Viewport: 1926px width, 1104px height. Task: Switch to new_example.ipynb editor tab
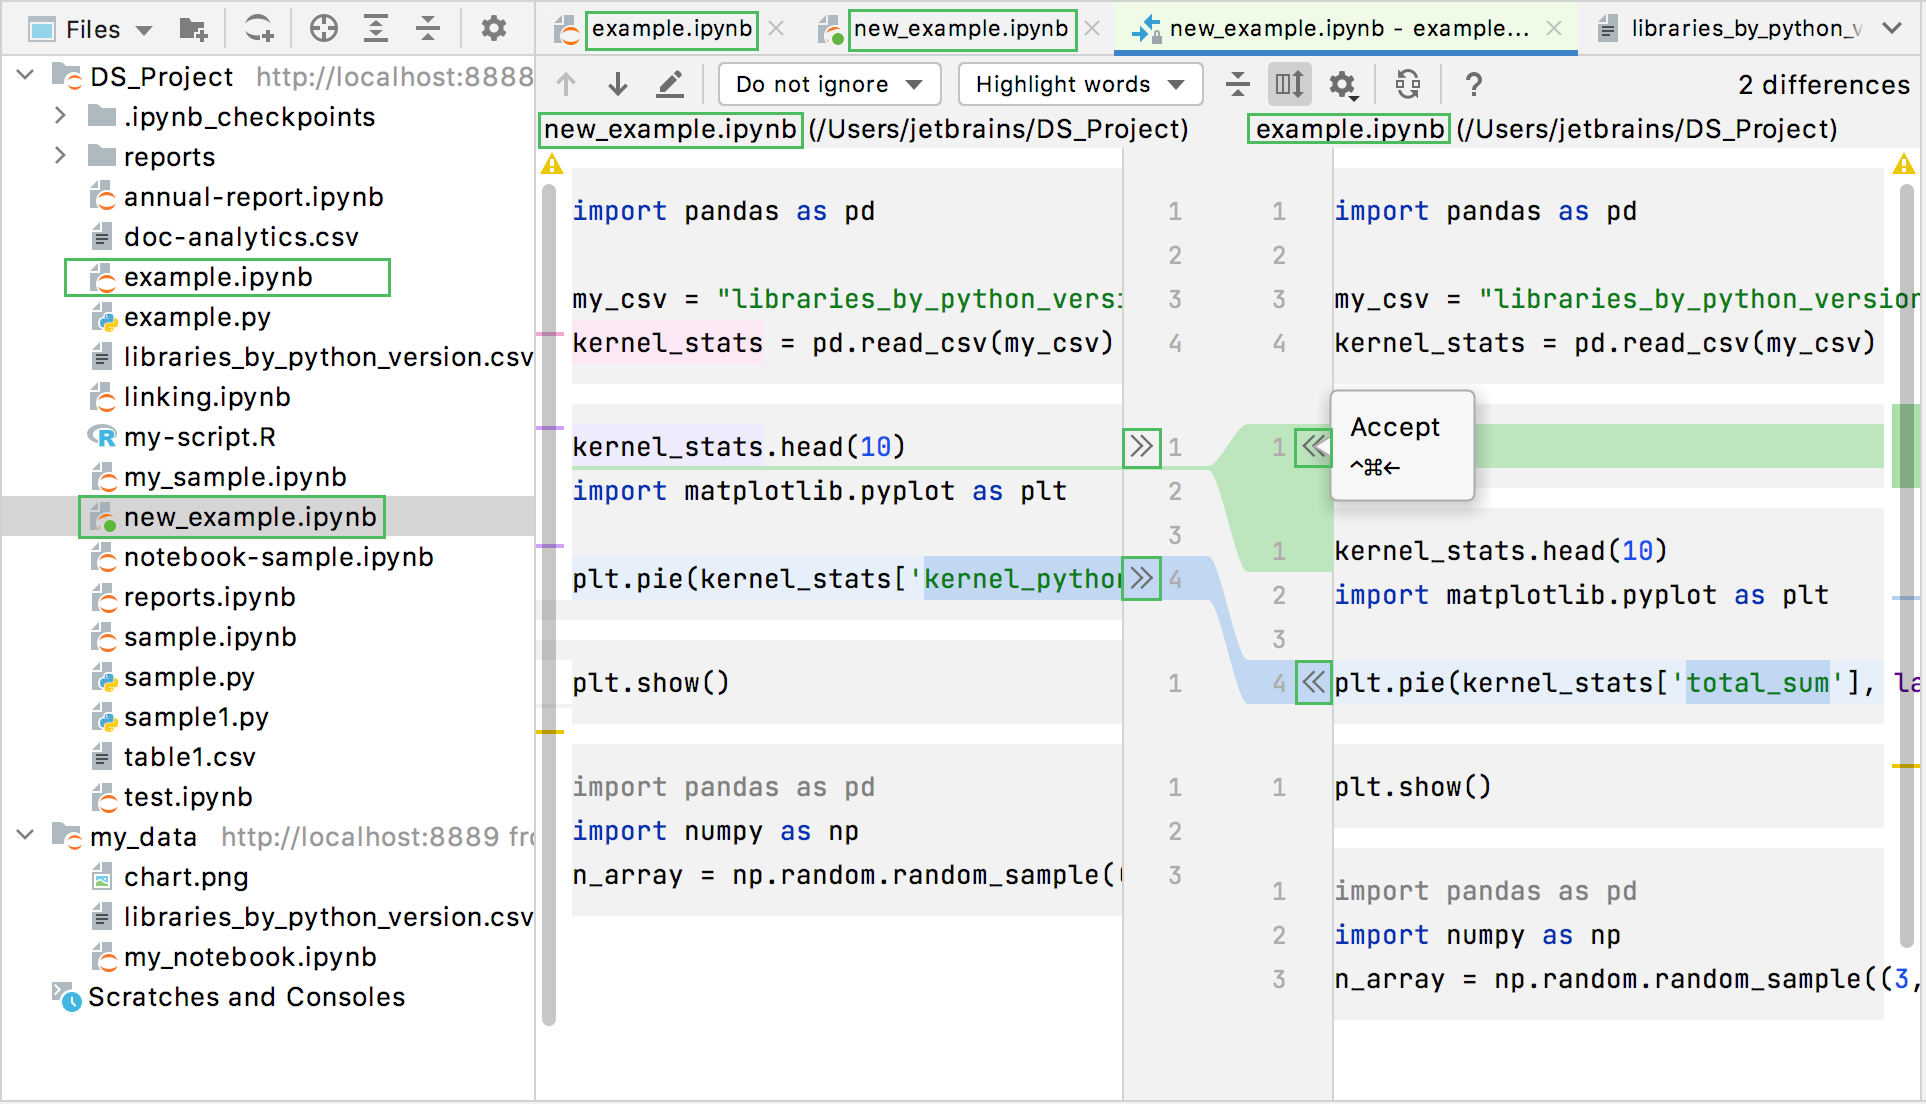coord(960,29)
